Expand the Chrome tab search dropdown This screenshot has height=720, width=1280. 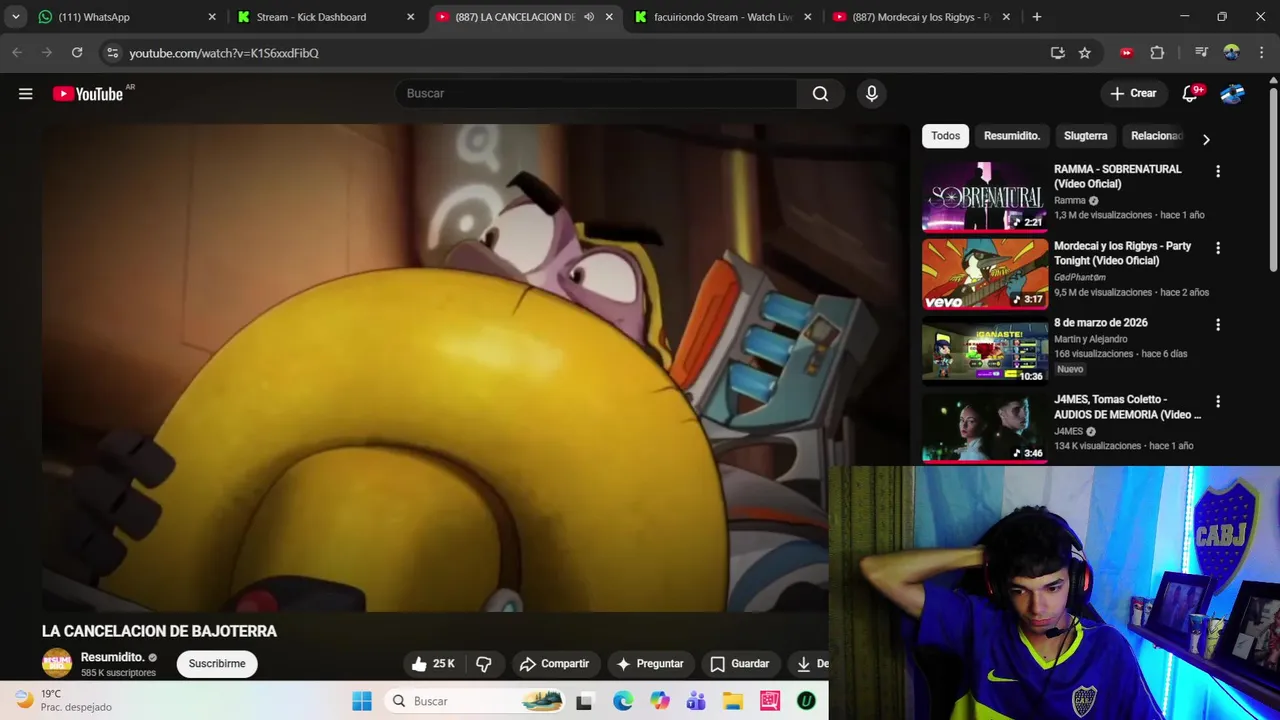15,17
